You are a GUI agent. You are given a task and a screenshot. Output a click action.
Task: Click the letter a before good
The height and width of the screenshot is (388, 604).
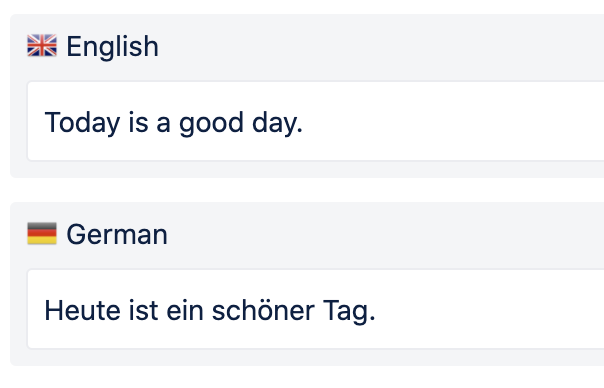[x=163, y=124]
